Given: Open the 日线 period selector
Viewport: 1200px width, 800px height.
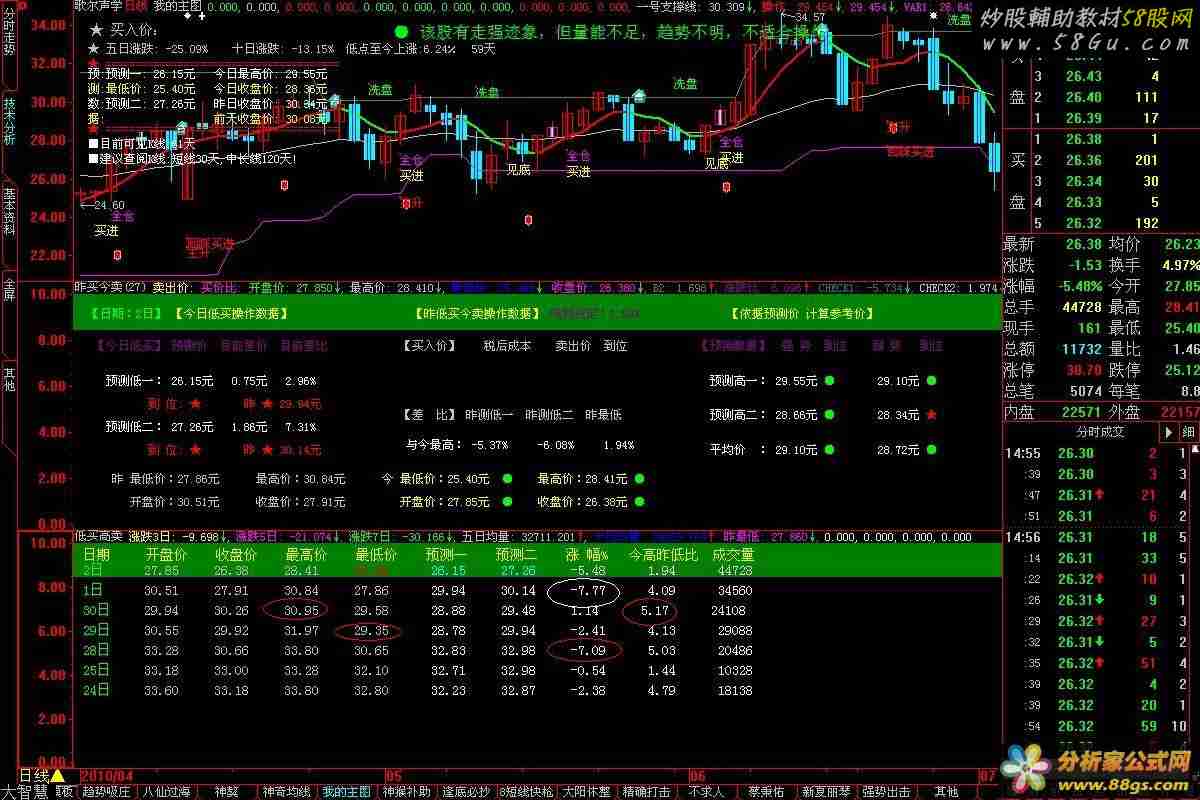Looking at the screenshot, I should click(34, 776).
